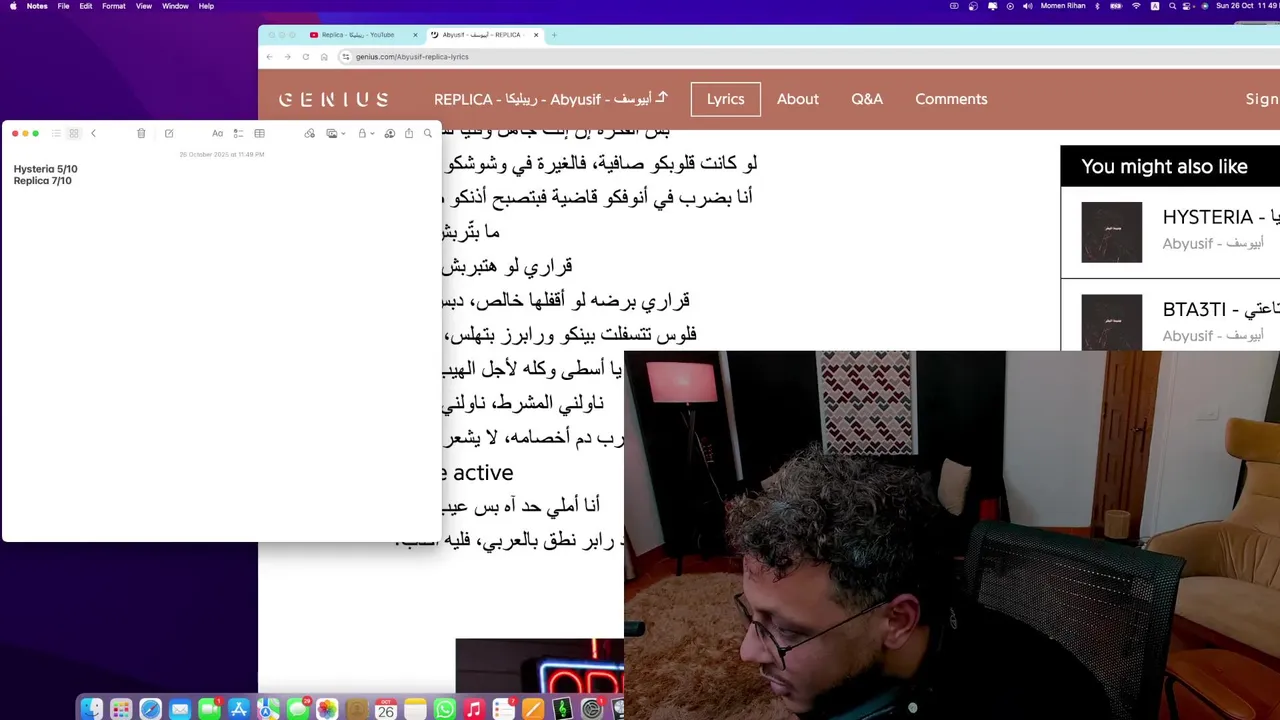
Task: Open the BTA3TI album cover thumbnail
Action: tap(1111, 320)
